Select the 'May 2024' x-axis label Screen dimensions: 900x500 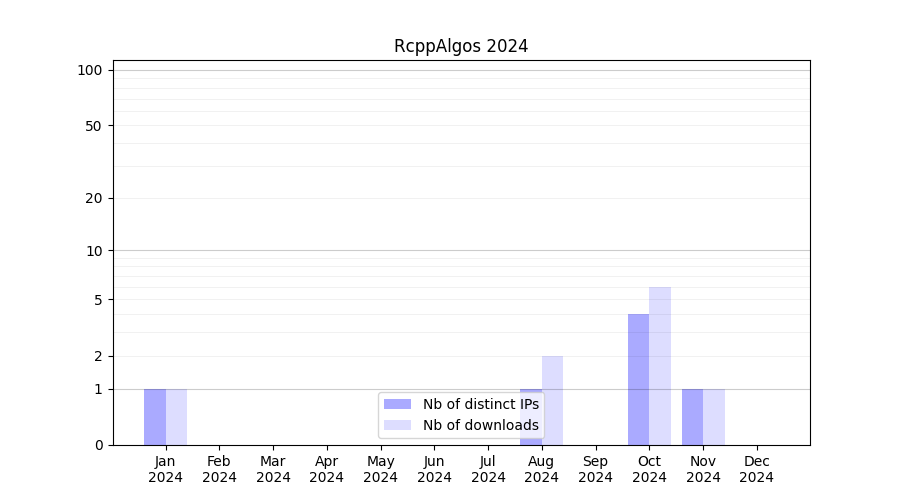click(x=380, y=469)
